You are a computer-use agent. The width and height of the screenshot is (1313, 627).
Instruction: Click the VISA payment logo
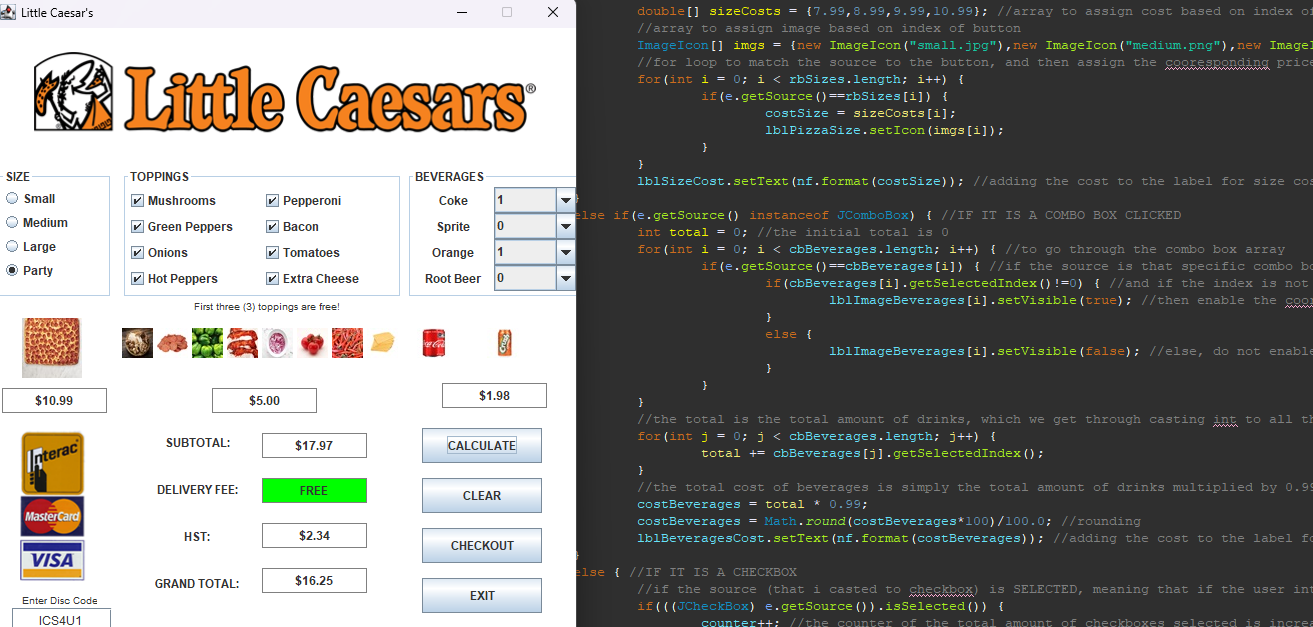coord(52,560)
